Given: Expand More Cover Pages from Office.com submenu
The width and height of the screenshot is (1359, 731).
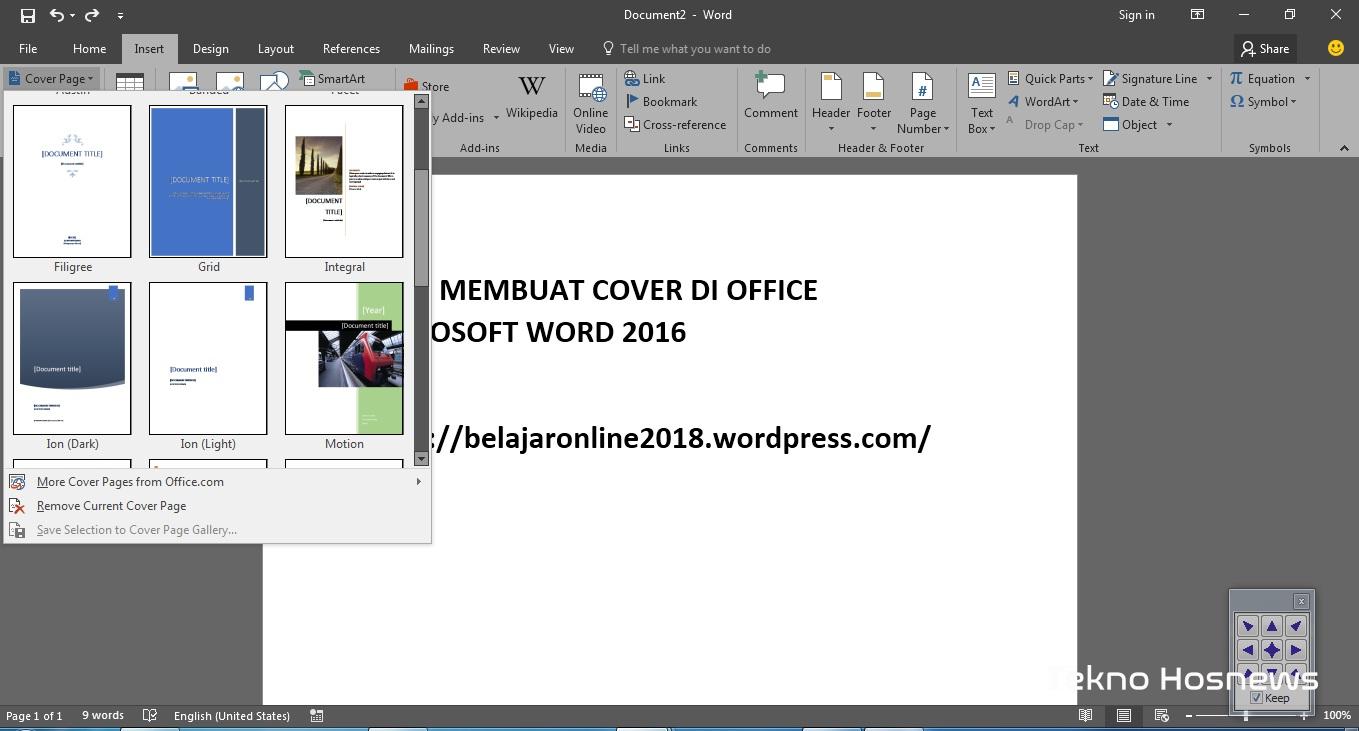Looking at the screenshot, I should coord(129,481).
